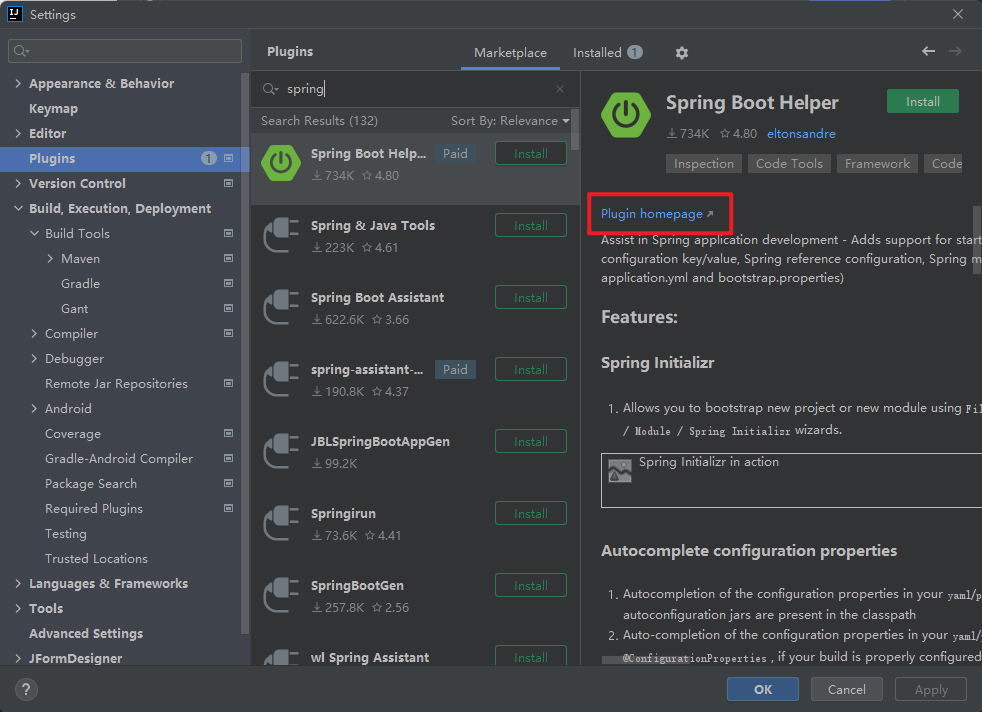
Task: Click project-level icon beside Required Plugins
Action: [x=229, y=508]
